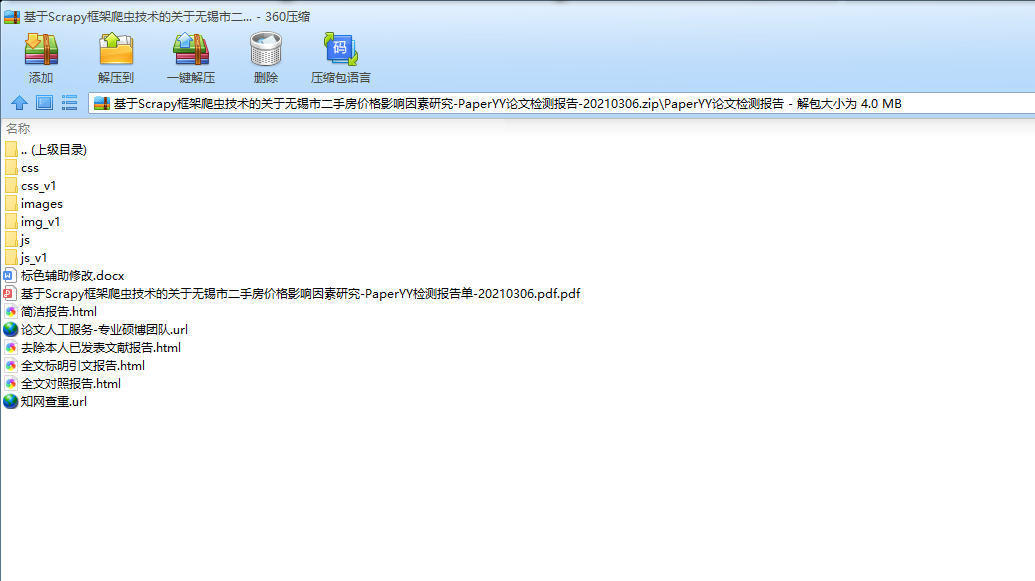Open the 压缩包语言 (Archive language) tool

(341, 50)
